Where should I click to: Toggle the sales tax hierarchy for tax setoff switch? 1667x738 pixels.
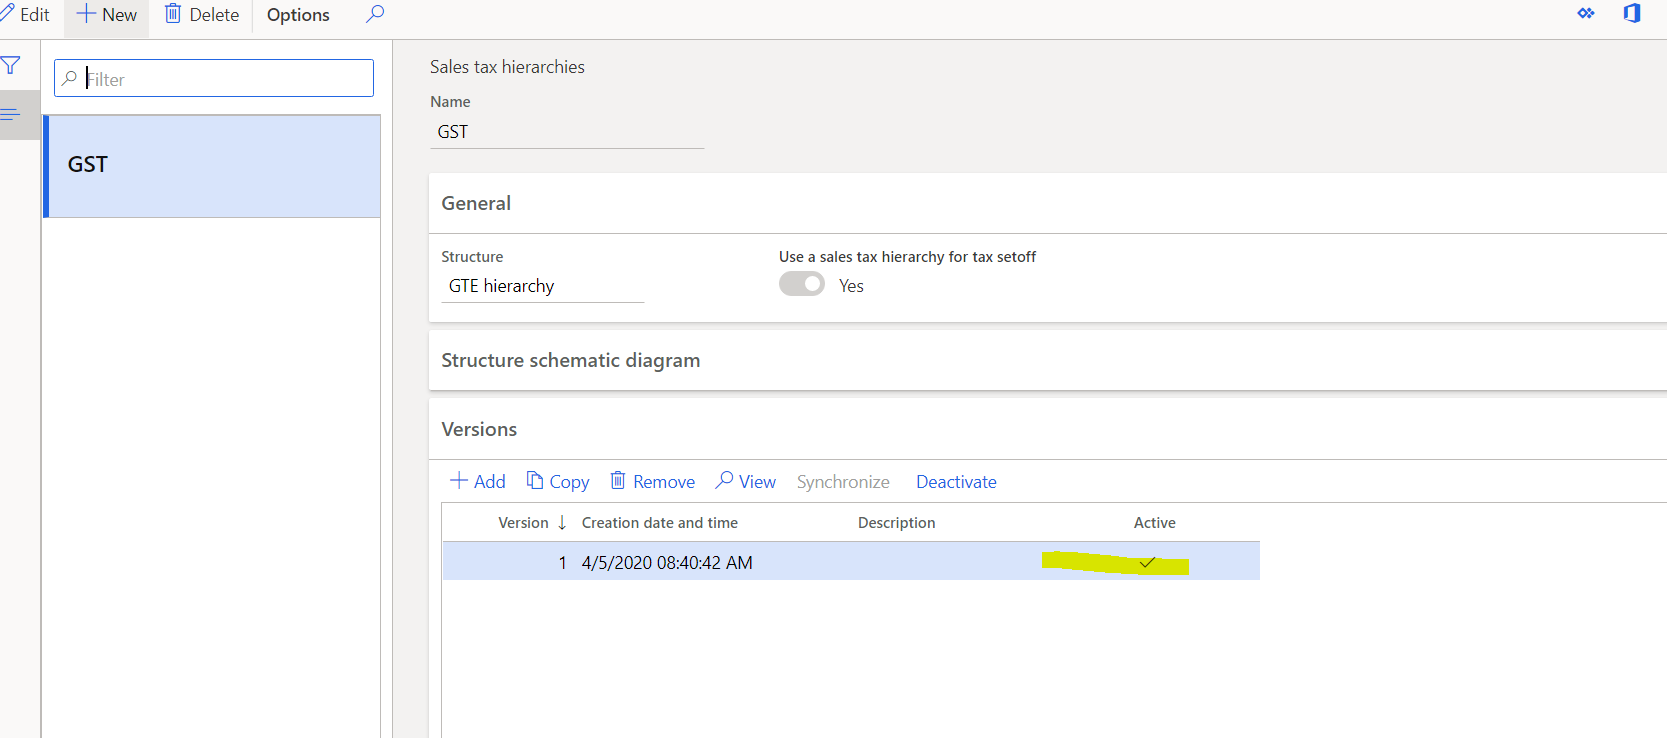802,285
